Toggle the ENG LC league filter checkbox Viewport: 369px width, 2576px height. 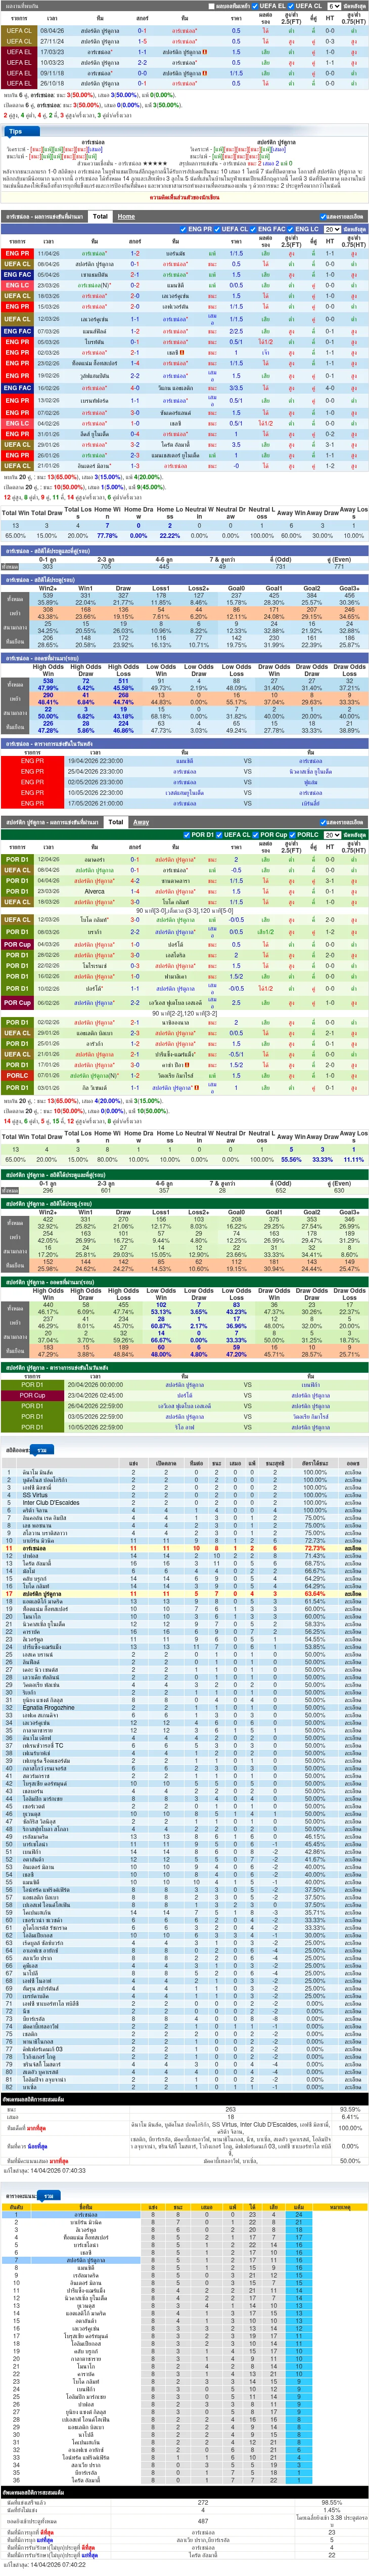[291, 229]
